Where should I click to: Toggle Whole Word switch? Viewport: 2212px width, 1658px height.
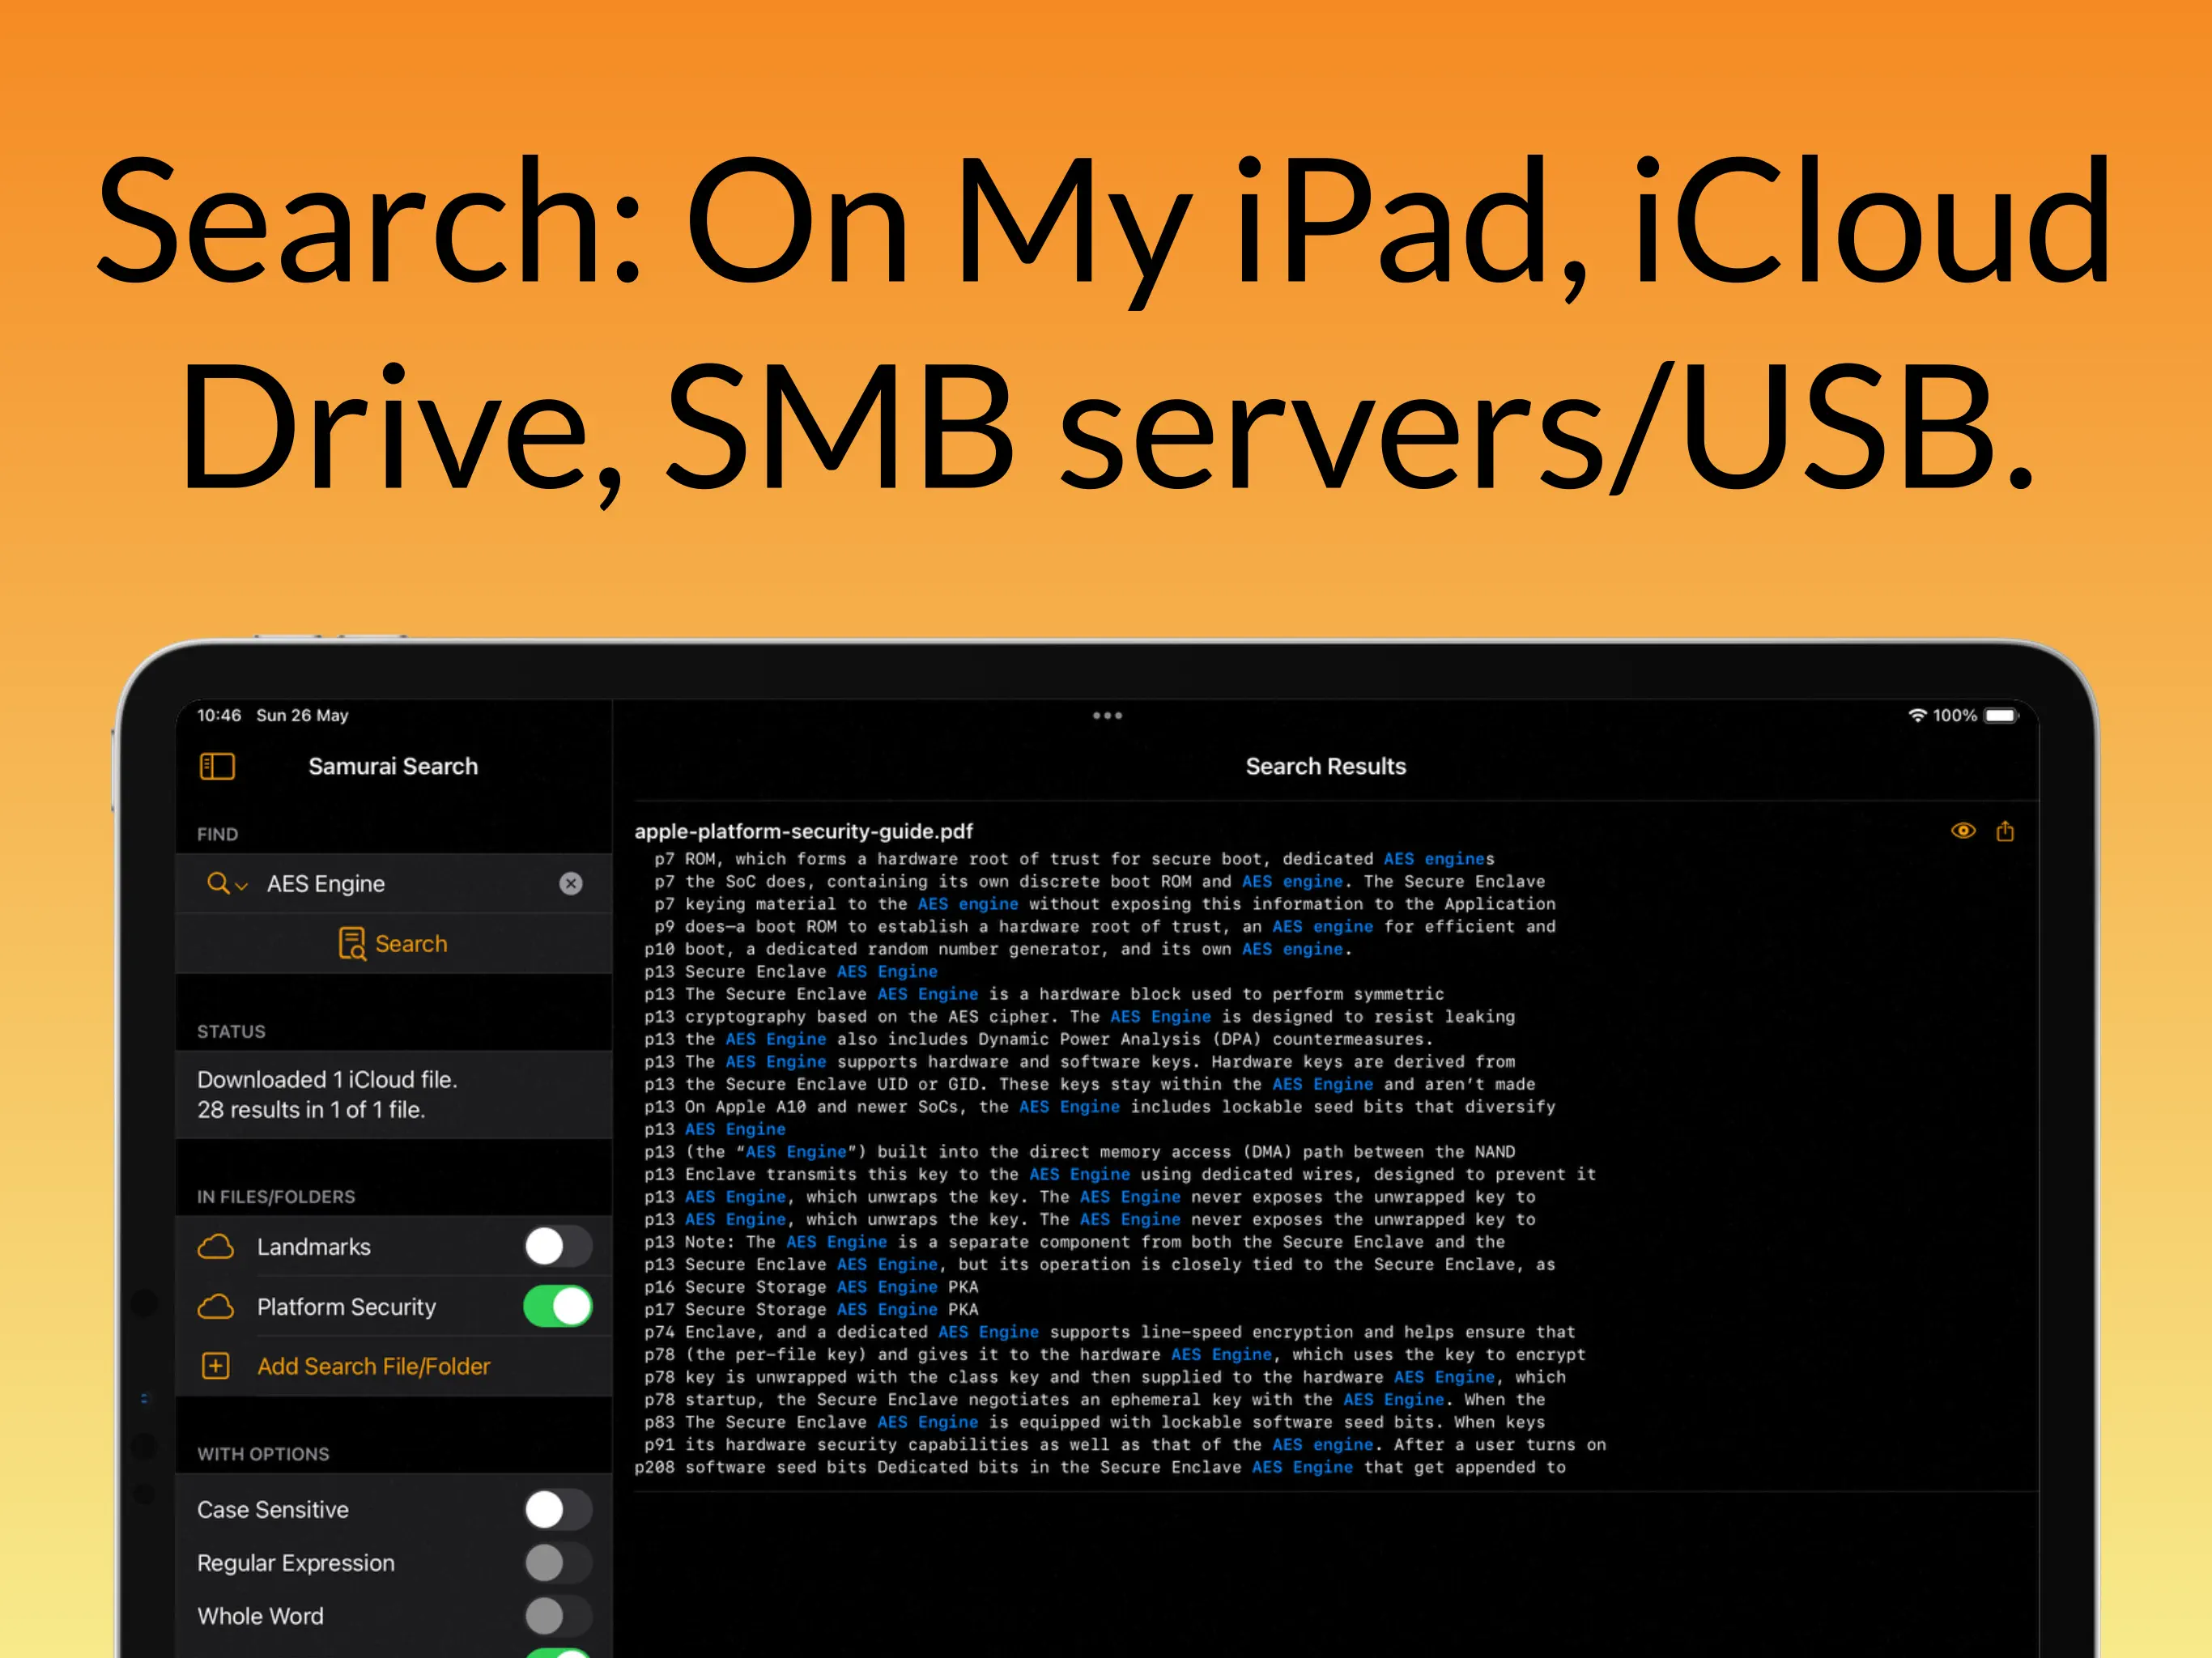(x=557, y=1615)
